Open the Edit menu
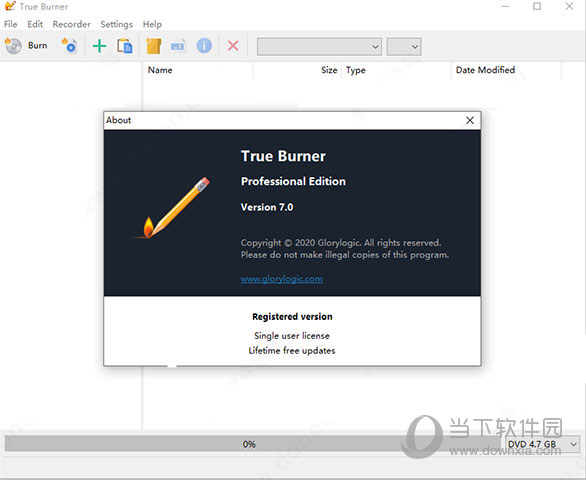Viewport: 586px width, 480px height. [35, 24]
